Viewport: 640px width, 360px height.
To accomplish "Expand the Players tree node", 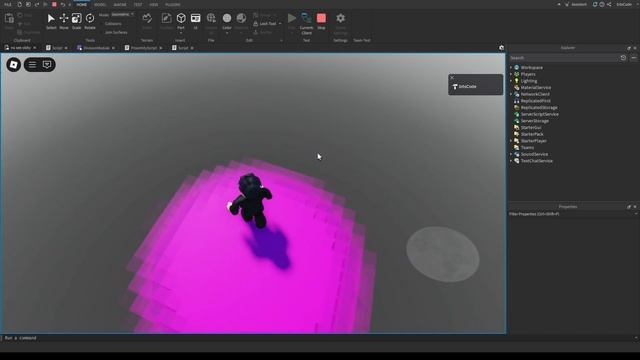I will 511,74.
